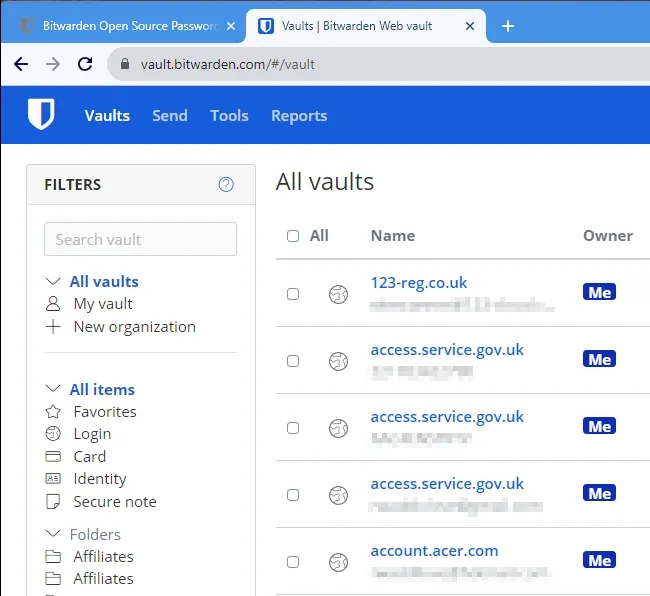This screenshot has width=650, height=596.
Task: Close the Bitwarden Open Source Password tab
Action: pos(231,26)
